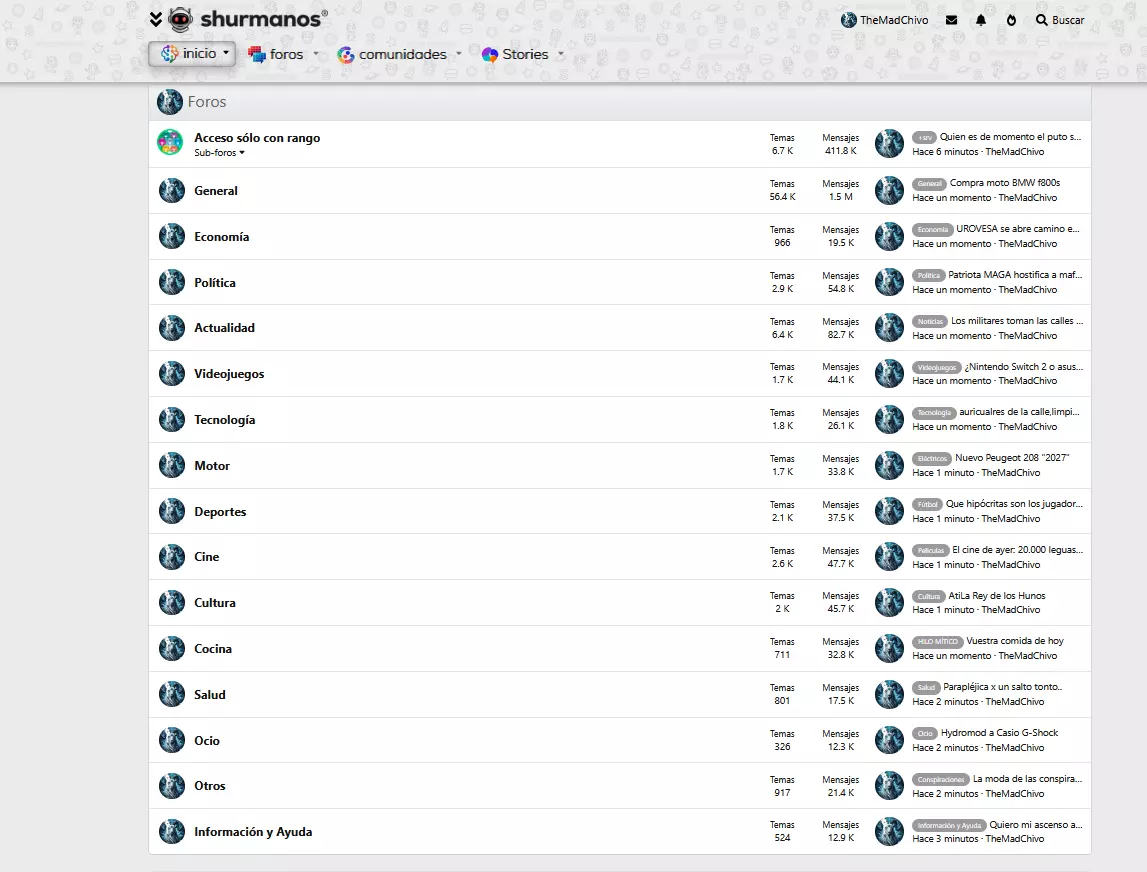
Task: Expand the Stories dropdown arrow
Action: pos(561,54)
